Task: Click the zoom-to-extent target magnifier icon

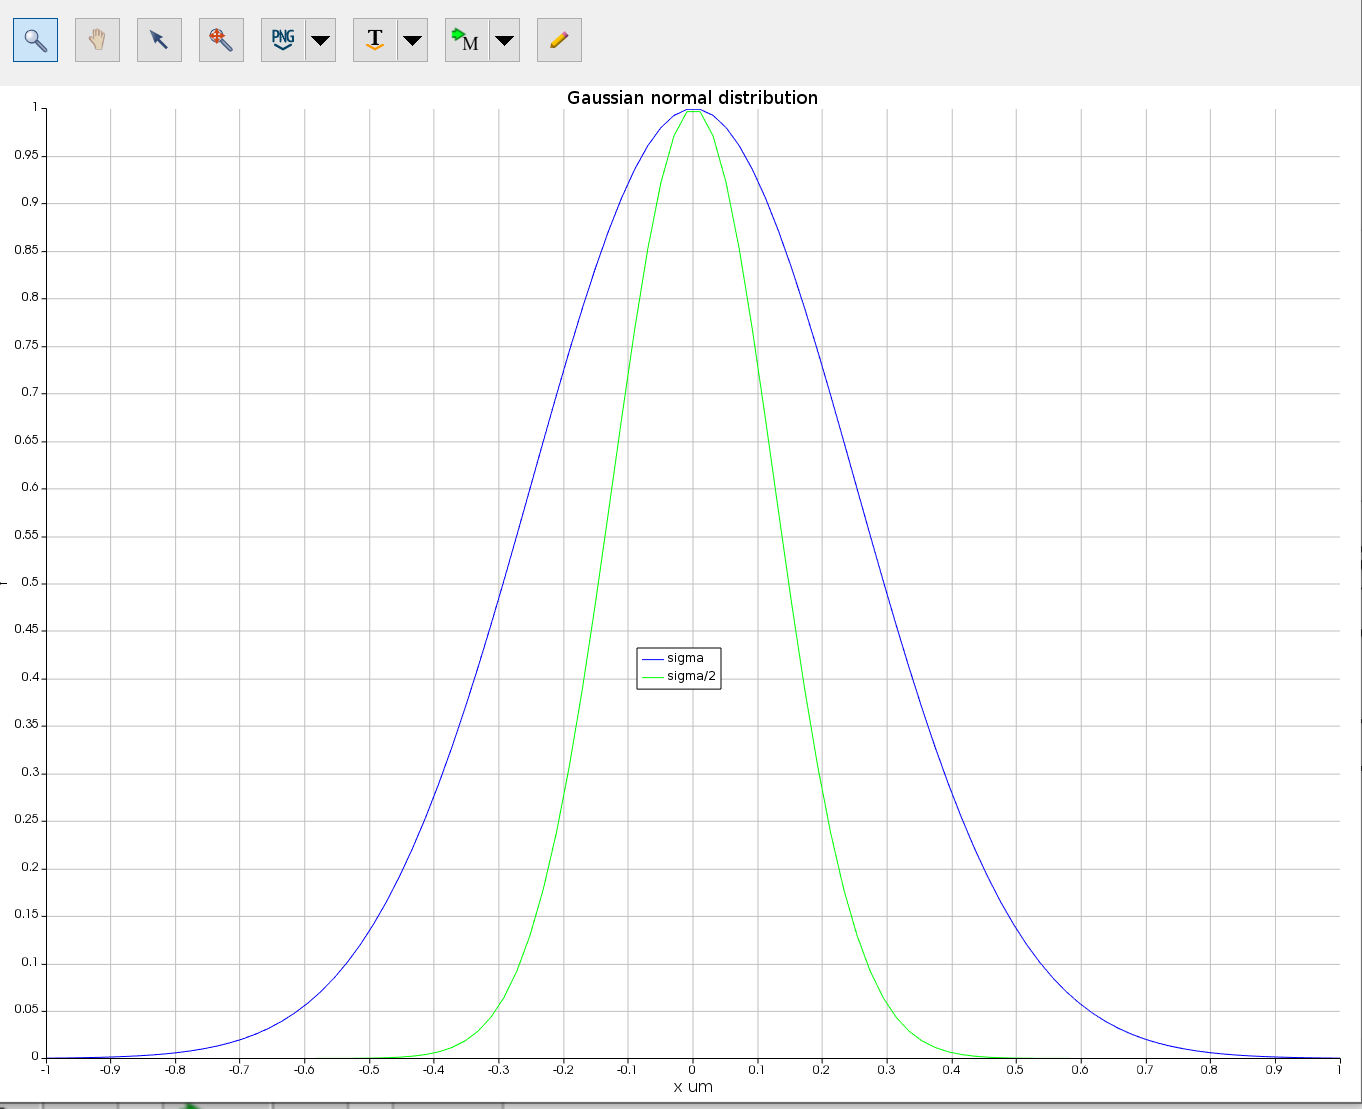Action: [221, 40]
